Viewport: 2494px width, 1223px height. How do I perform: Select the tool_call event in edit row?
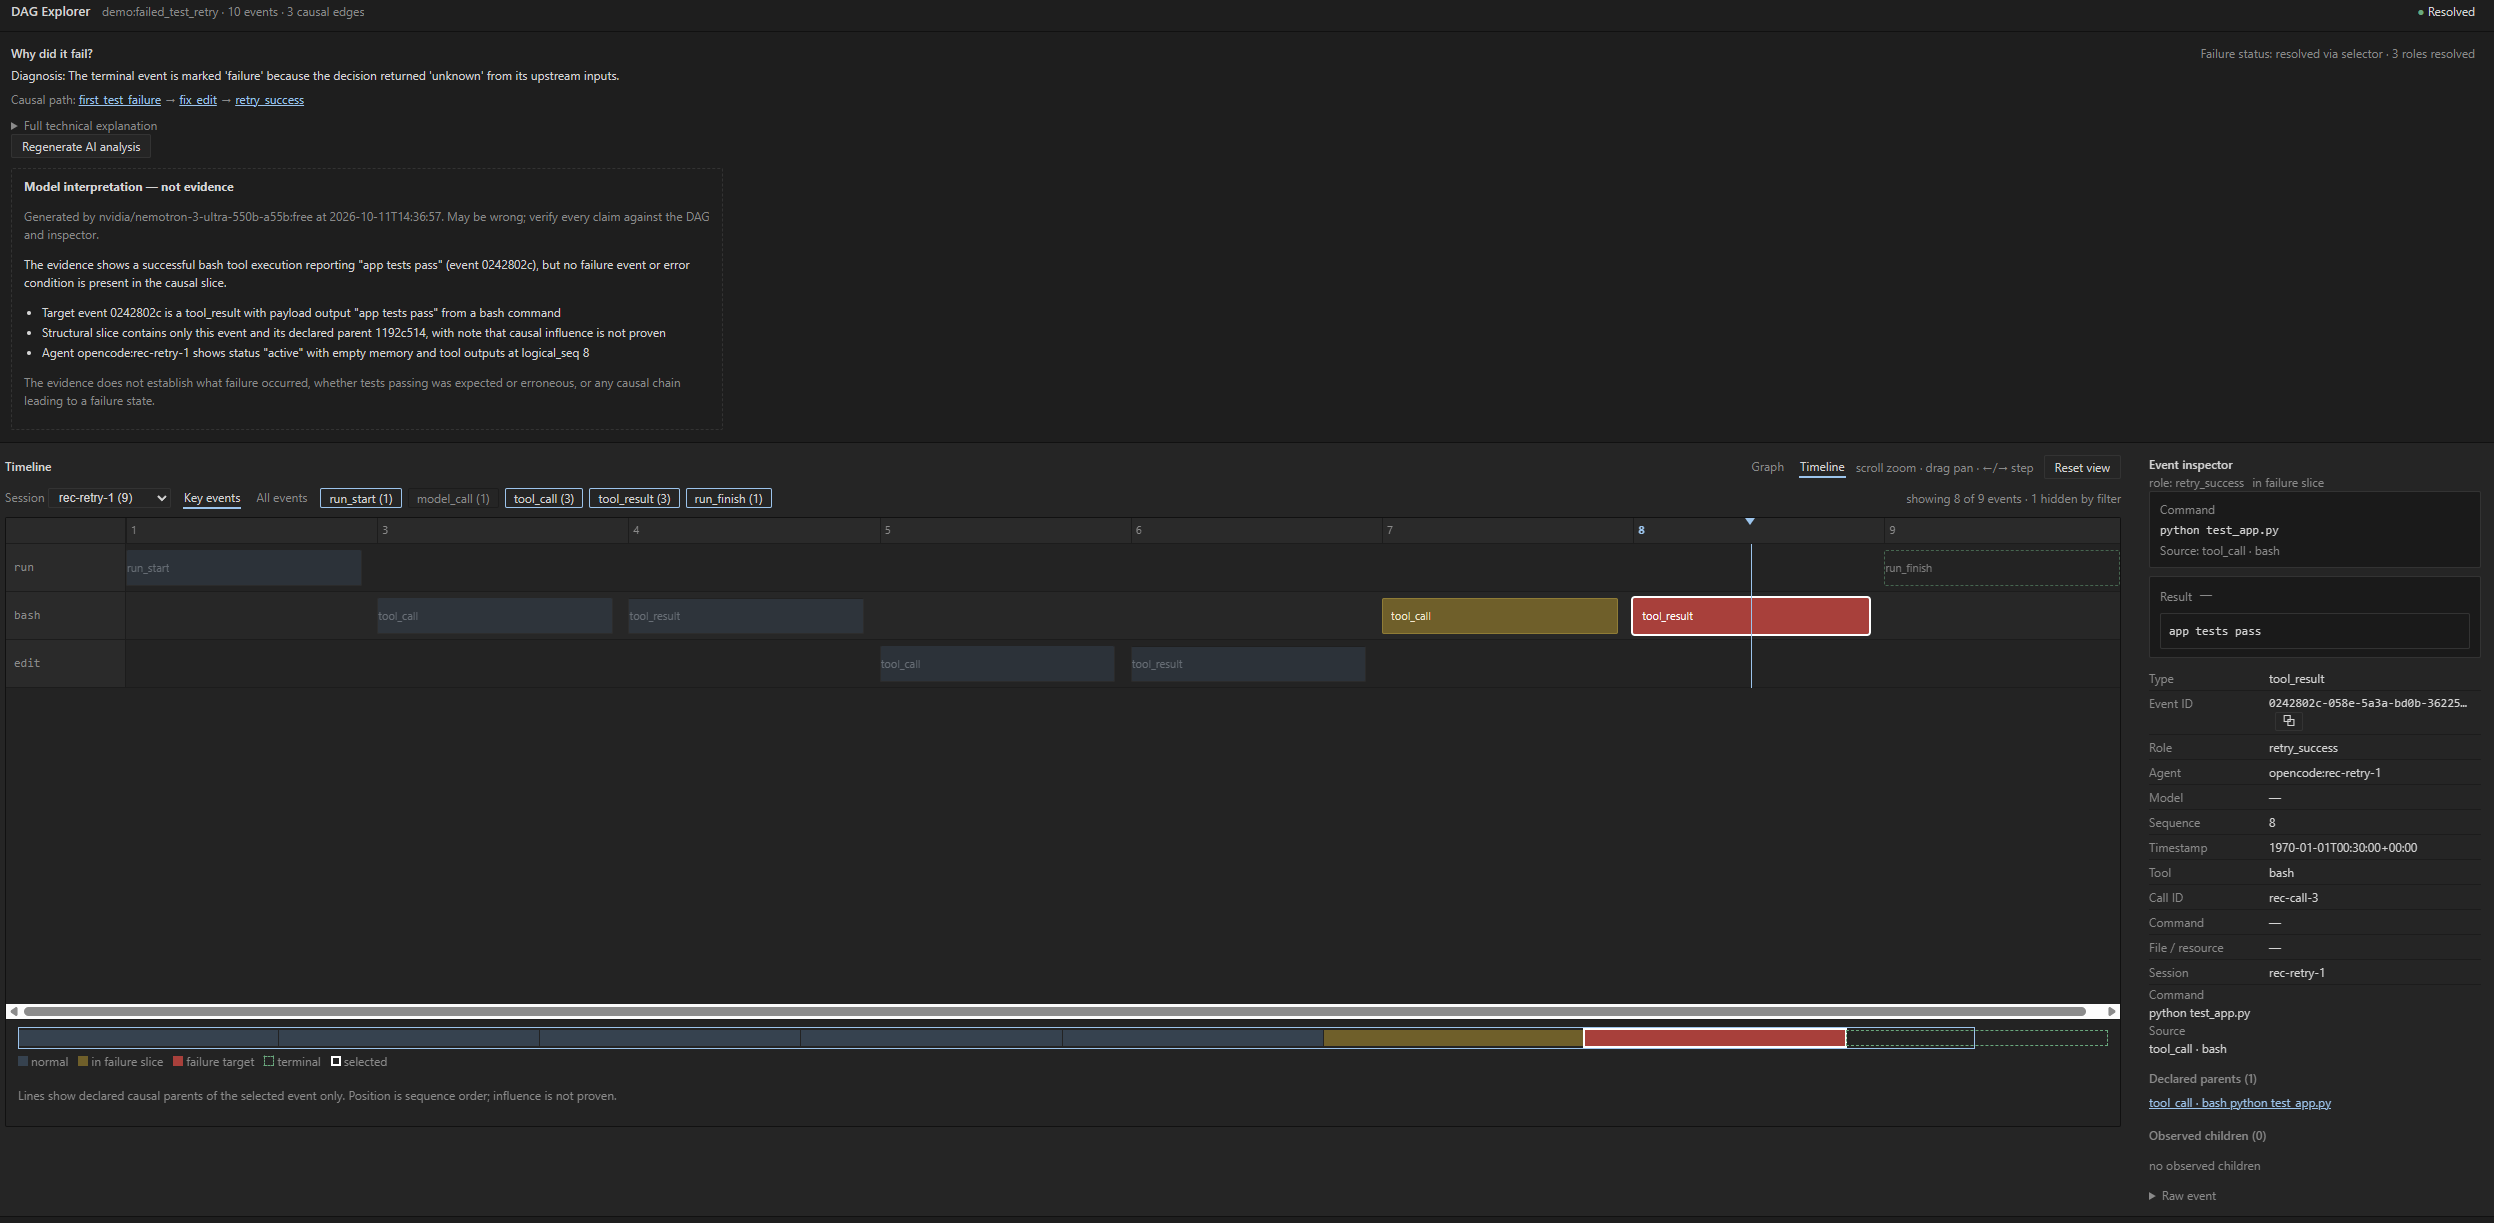point(997,664)
